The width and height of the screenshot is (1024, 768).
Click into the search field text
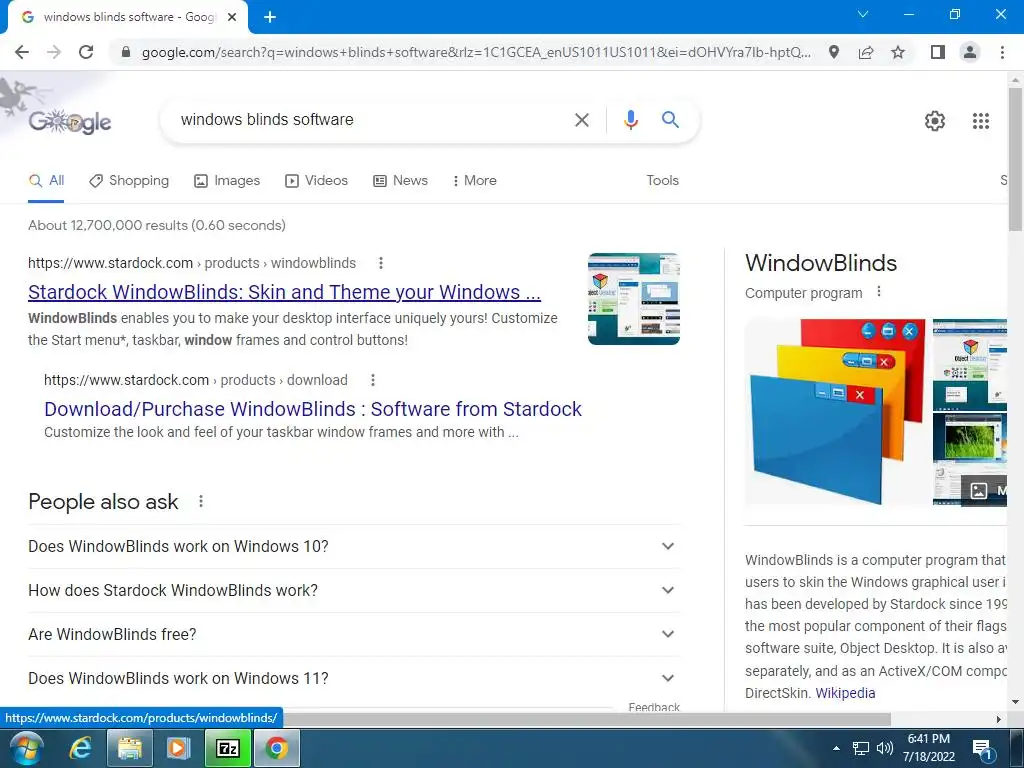click(x=267, y=120)
